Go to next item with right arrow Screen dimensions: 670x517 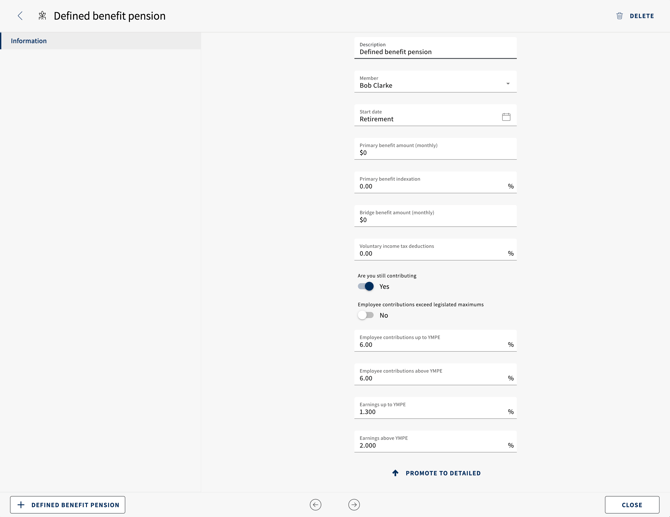[x=354, y=505]
